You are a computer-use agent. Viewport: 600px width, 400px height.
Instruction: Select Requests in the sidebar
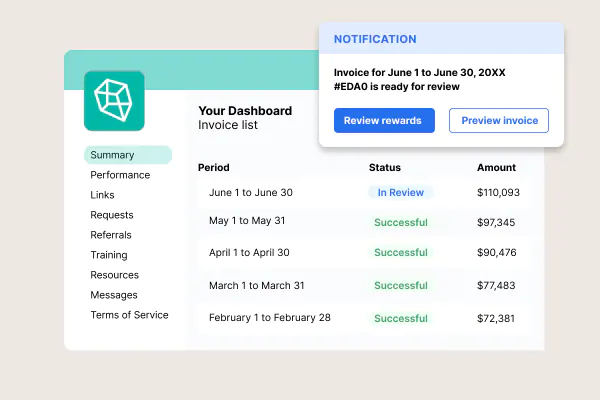pyautogui.click(x=111, y=215)
